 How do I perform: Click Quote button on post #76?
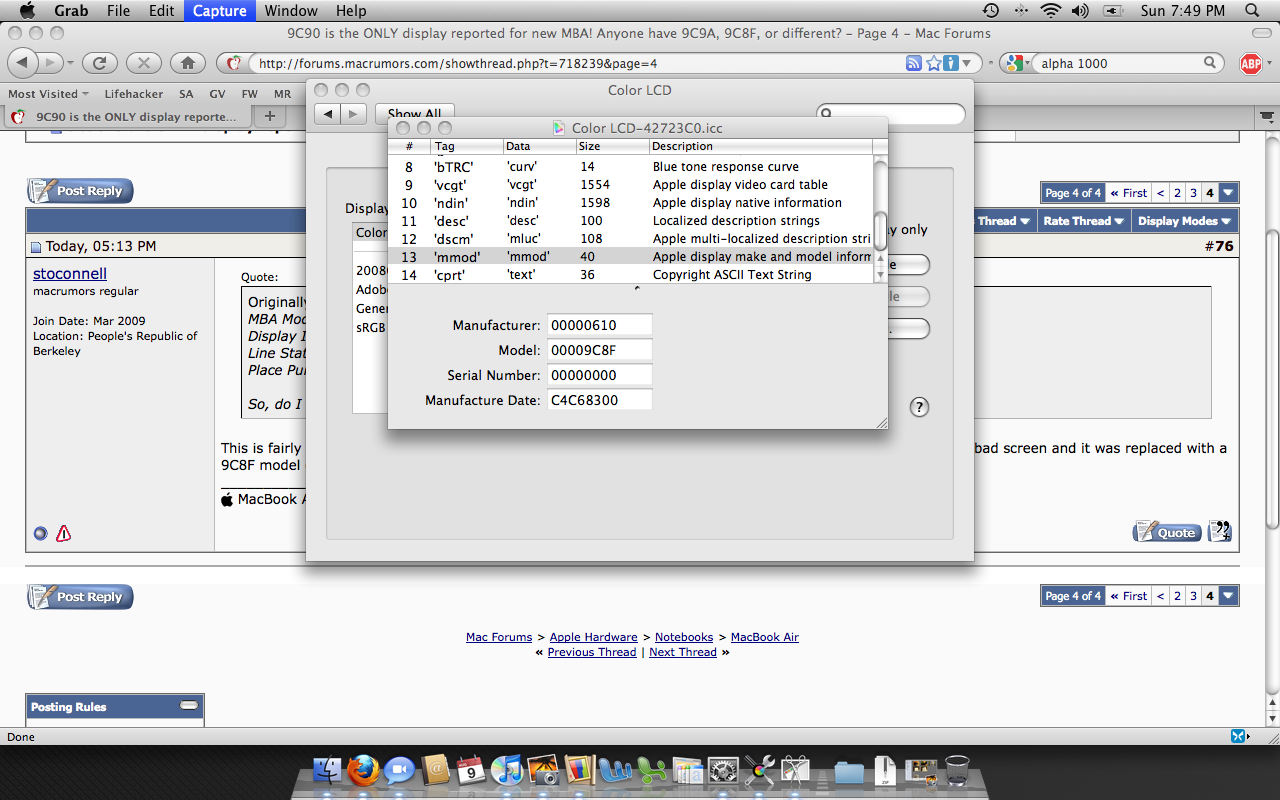[1167, 532]
